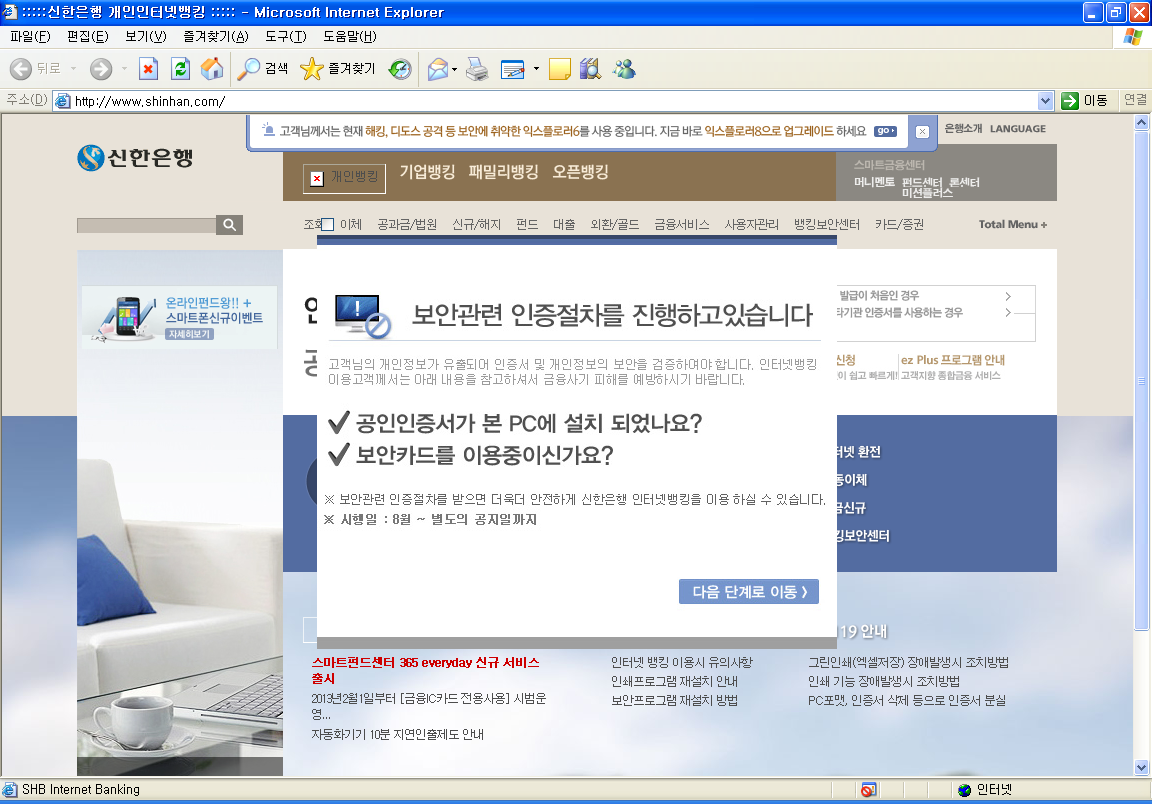The height and width of the screenshot is (811, 1152).
Task: Click the Windows flag logo
Action: (x=1133, y=37)
